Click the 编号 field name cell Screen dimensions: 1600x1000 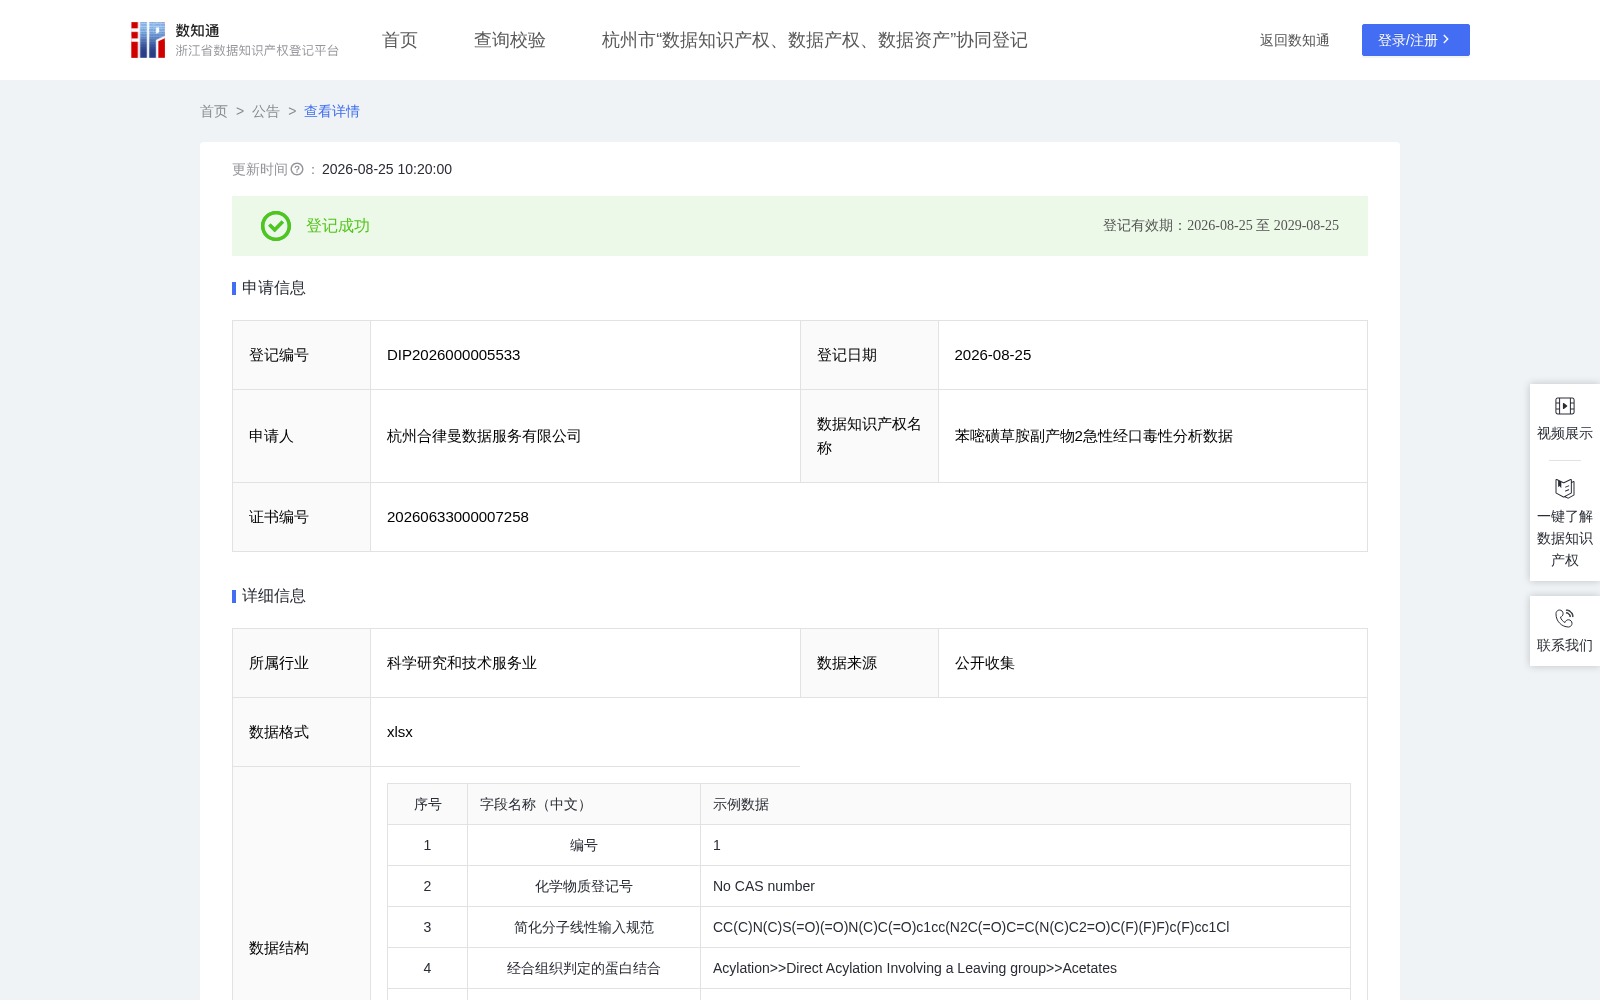point(584,845)
